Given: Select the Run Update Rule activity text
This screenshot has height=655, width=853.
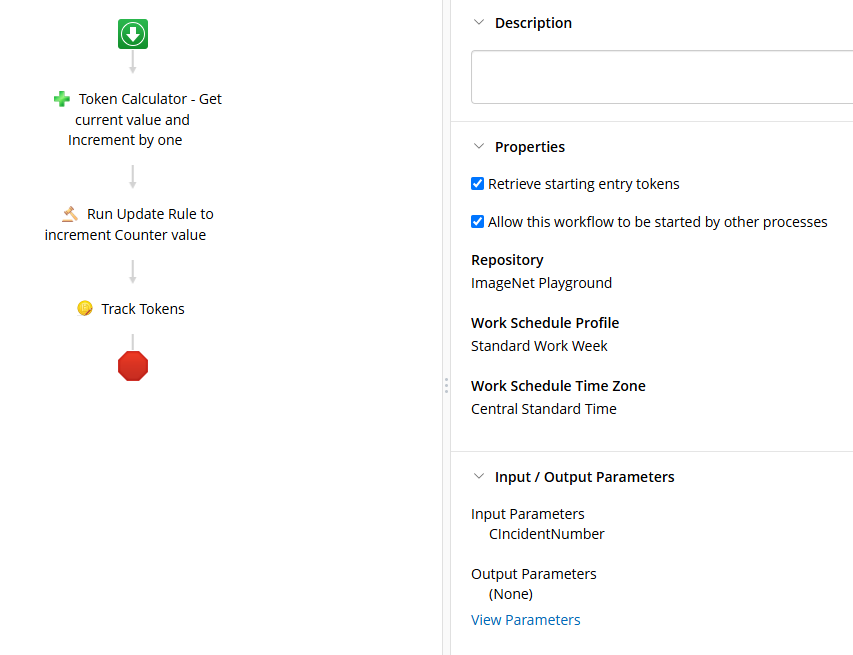Looking at the screenshot, I should click(x=129, y=224).
